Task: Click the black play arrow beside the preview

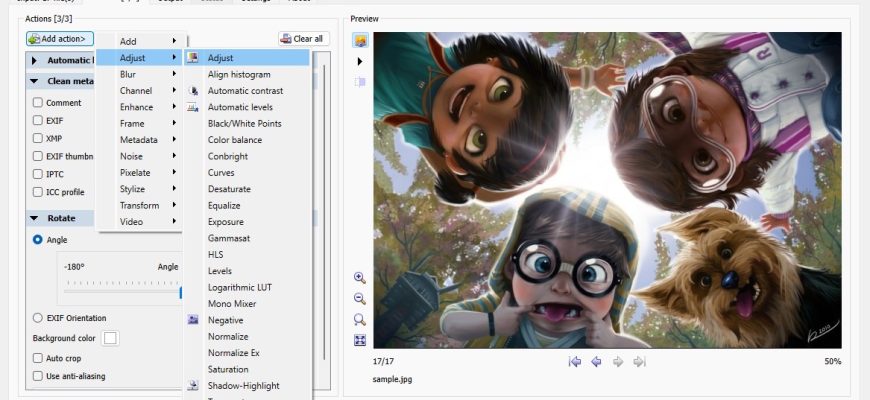Action: pos(360,61)
